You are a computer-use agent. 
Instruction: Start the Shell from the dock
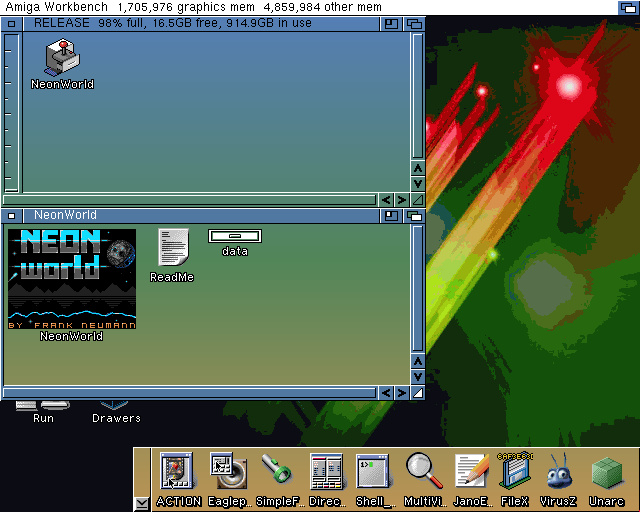(x=372, y=471)
